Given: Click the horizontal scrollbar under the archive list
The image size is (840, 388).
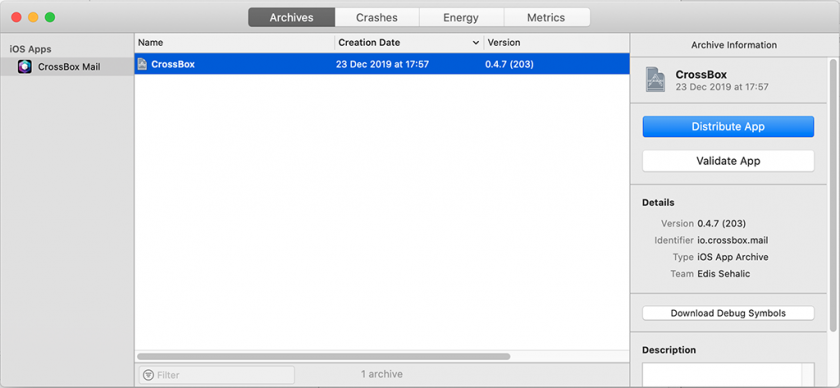Looking at the screenshot, I should (x=324, y=356).
